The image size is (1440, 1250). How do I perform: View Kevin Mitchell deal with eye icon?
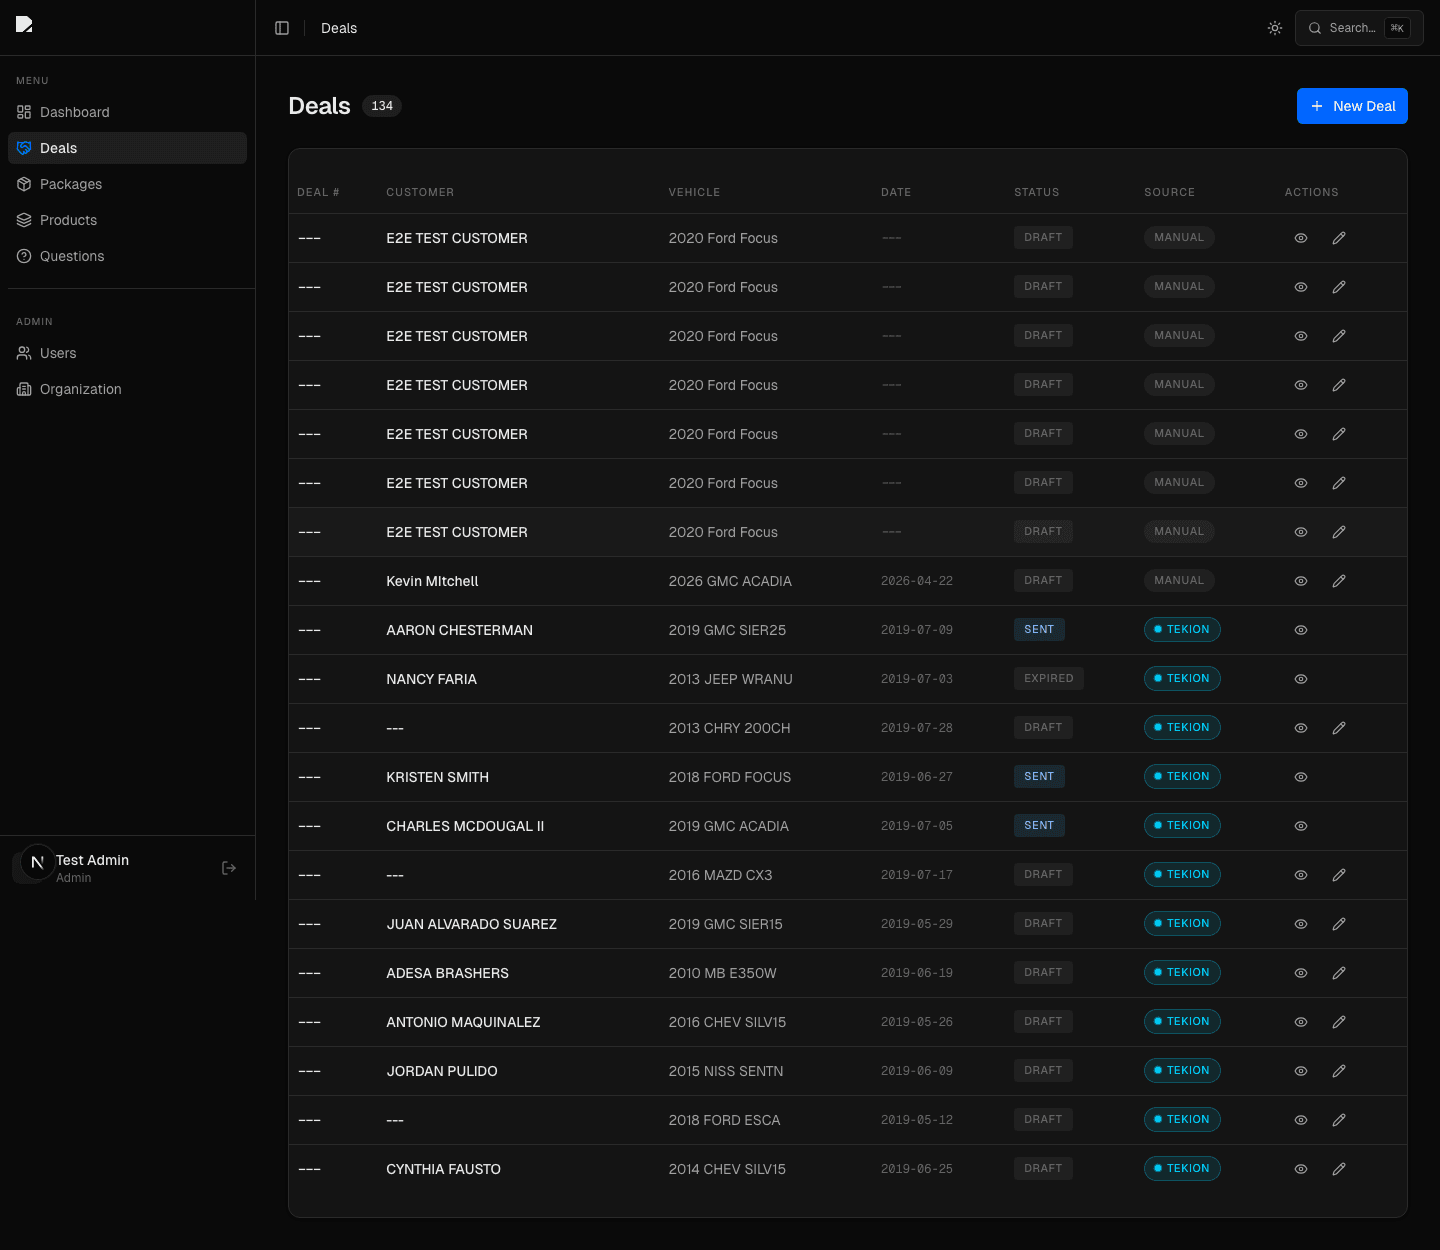coord(1301,581)
